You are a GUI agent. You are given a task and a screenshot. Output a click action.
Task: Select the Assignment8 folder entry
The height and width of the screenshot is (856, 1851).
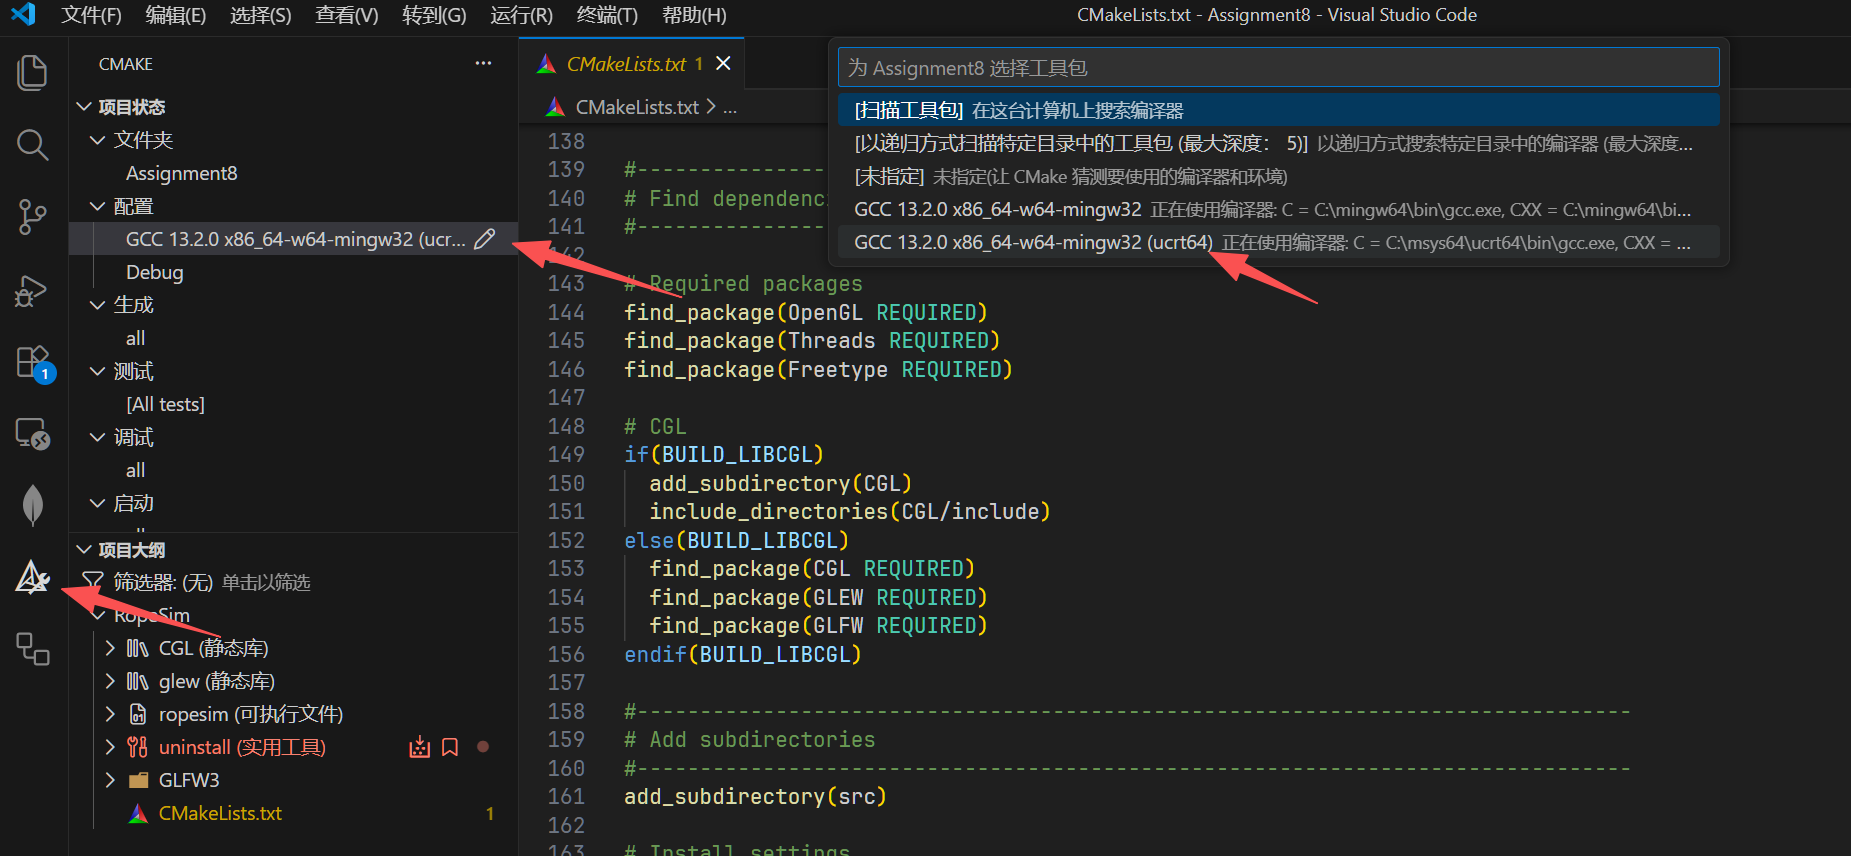click(181, 173)
